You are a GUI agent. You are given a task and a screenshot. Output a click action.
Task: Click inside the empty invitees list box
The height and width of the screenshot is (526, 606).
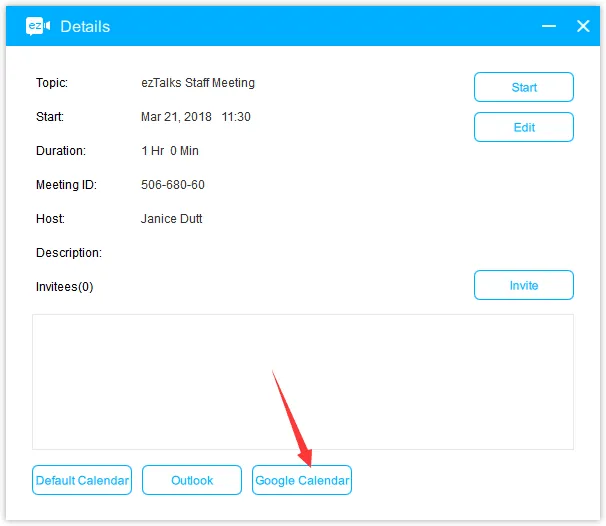click(303, 382)
